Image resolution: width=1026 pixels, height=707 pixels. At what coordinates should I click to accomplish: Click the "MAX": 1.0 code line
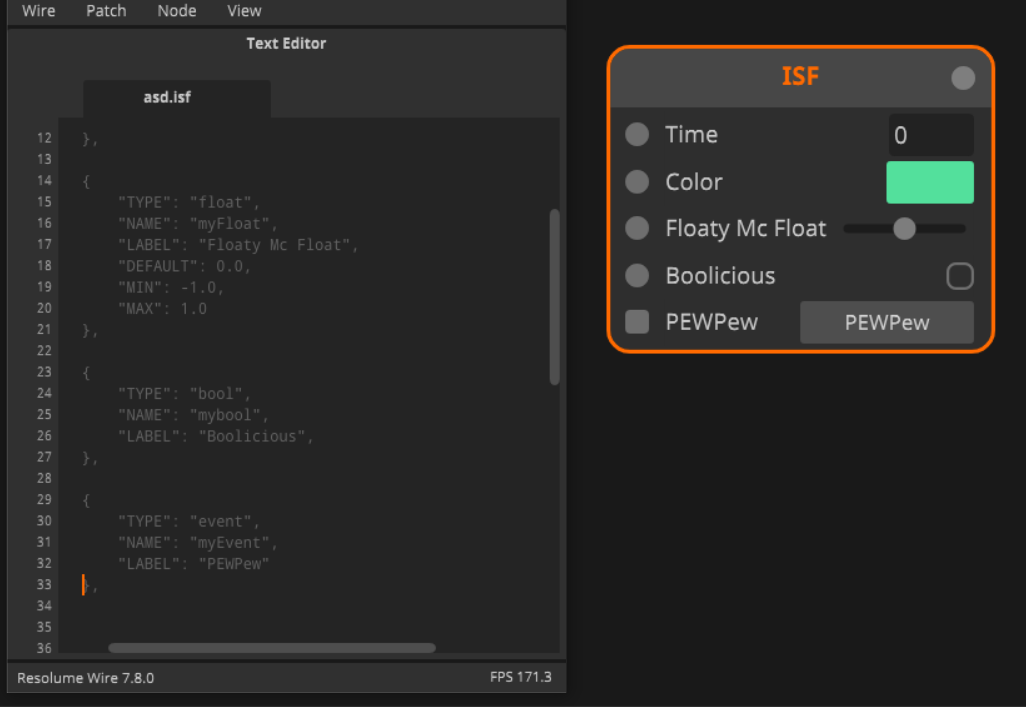tap(162, 309)
